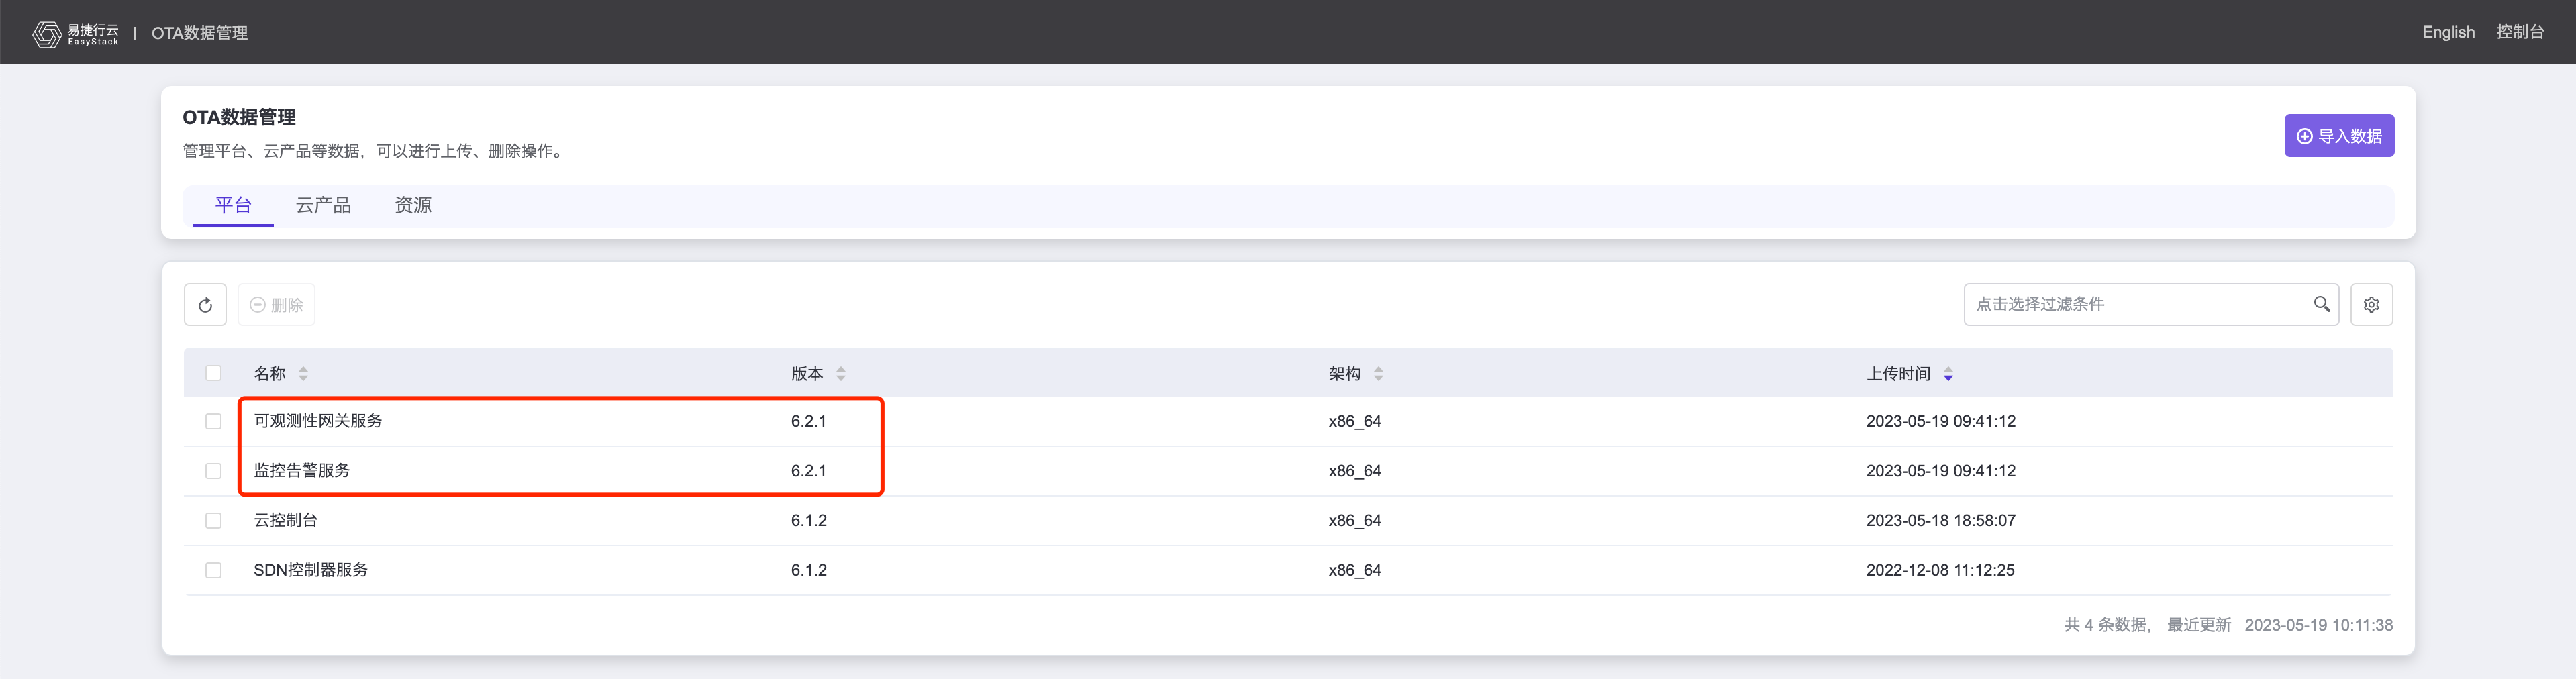
Task: Select the 平台 tab
Action: [x=233, y=205]
